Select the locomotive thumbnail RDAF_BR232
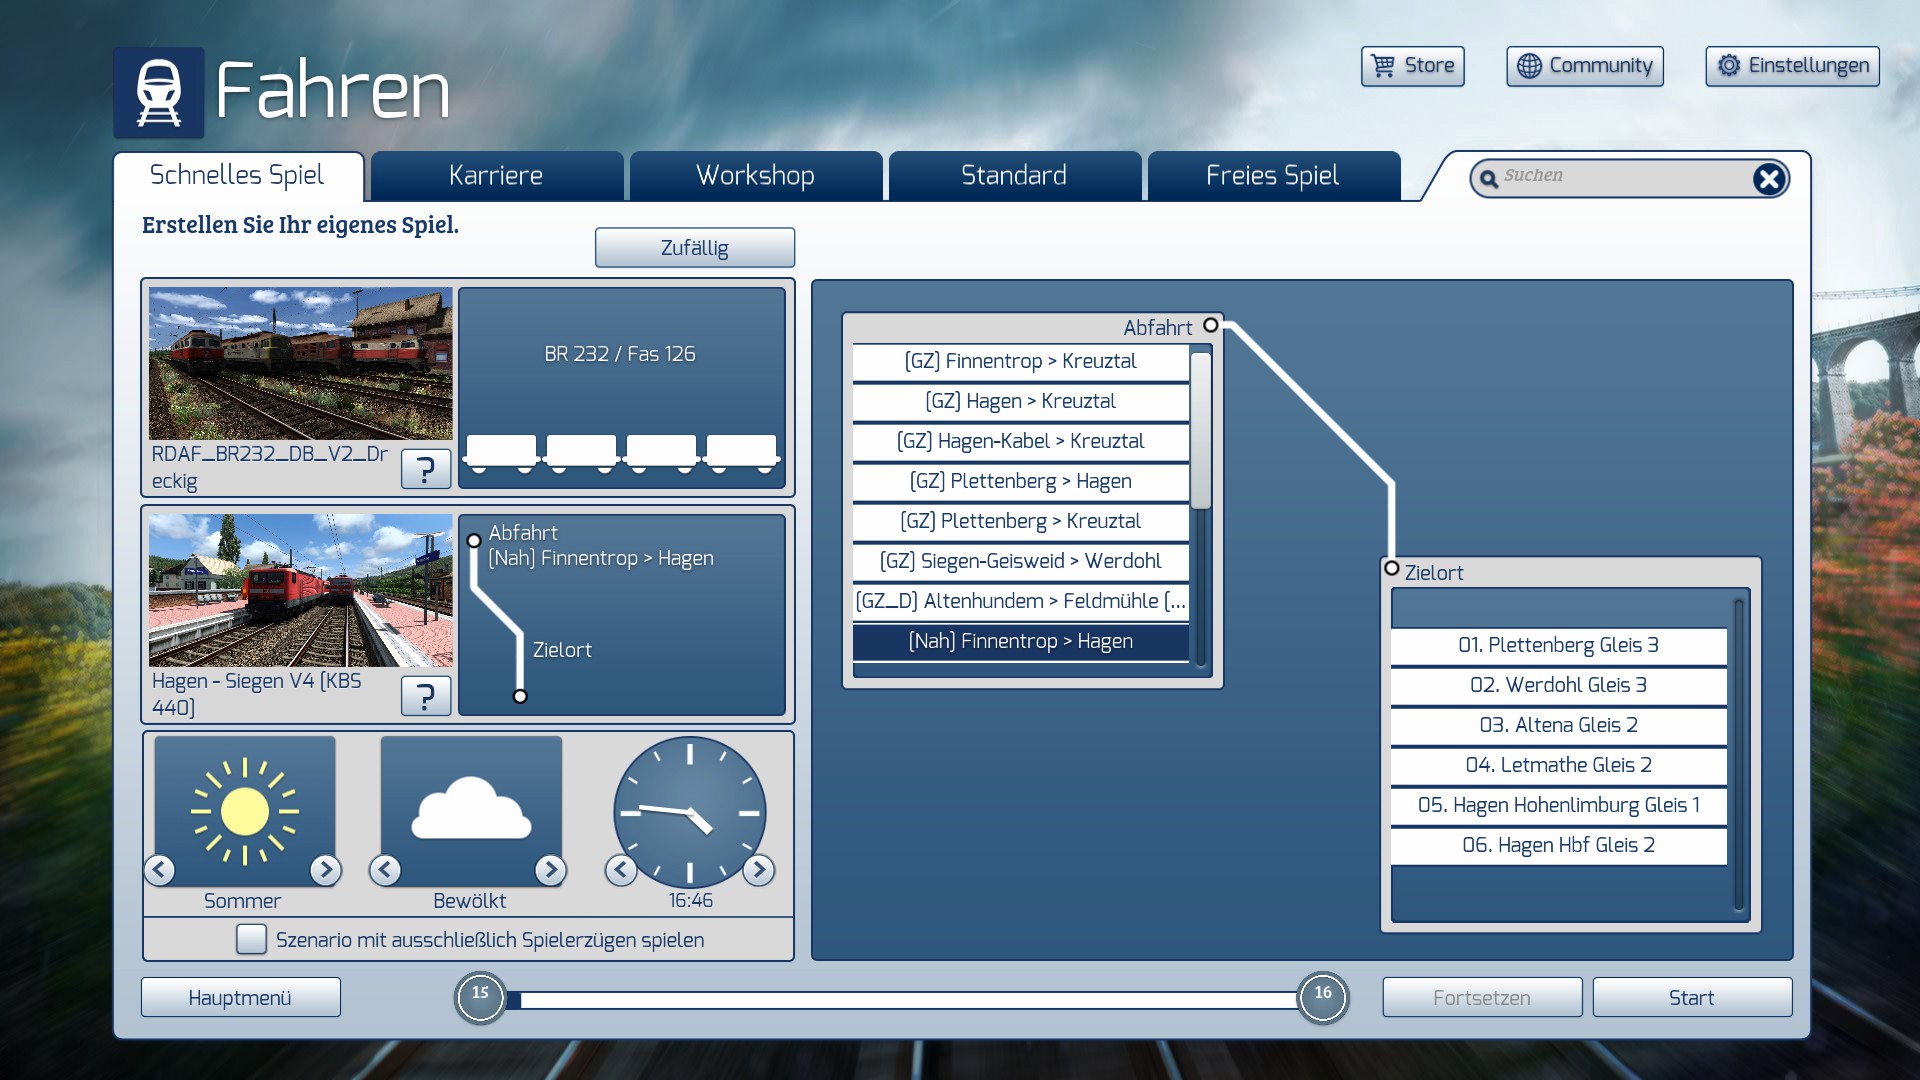 pos(300,364)
